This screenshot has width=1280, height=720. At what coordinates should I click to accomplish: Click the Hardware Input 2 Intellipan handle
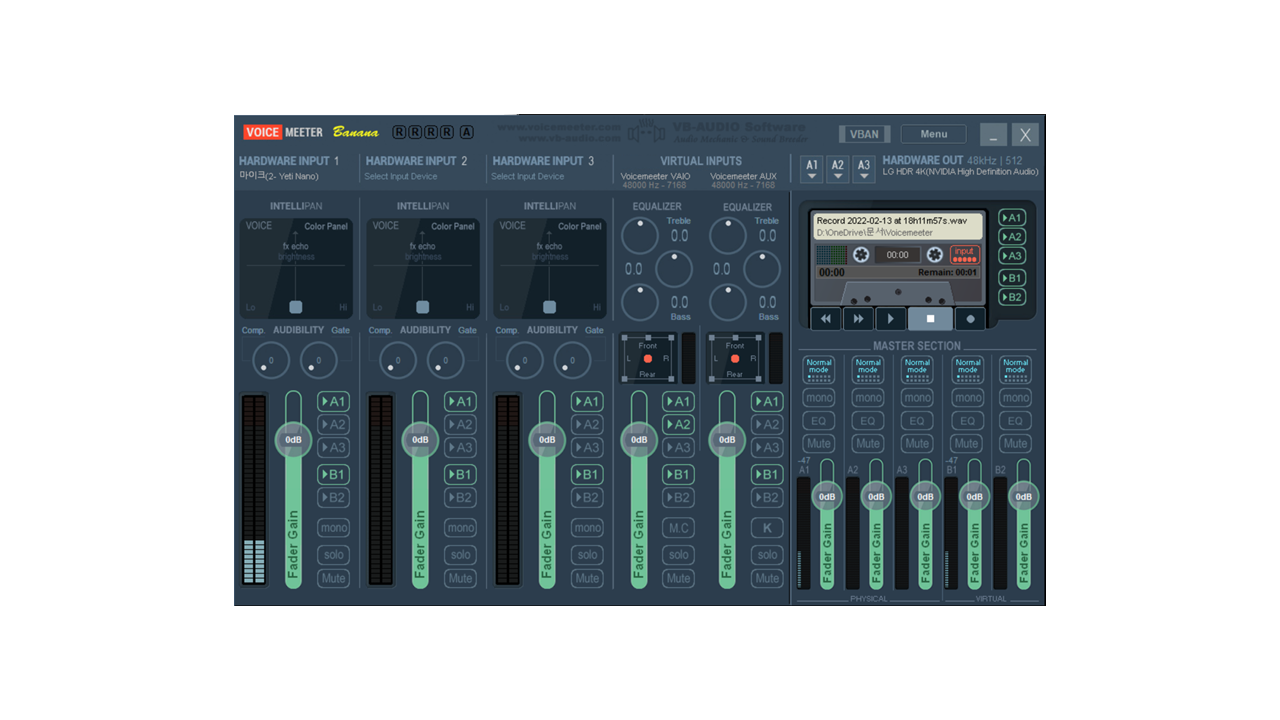pyautogui.click(x=423, y=307)
